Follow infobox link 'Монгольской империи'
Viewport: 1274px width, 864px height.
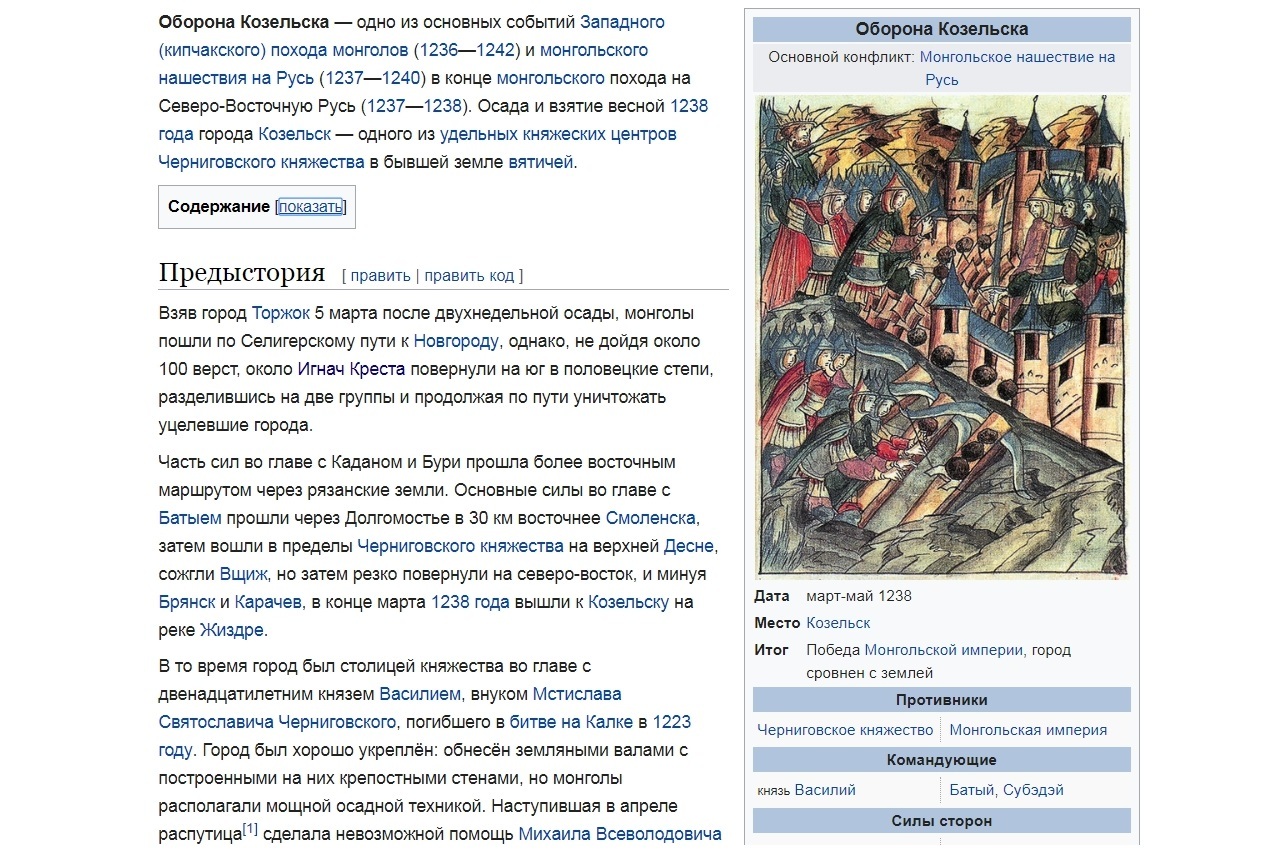pos(944,650)
